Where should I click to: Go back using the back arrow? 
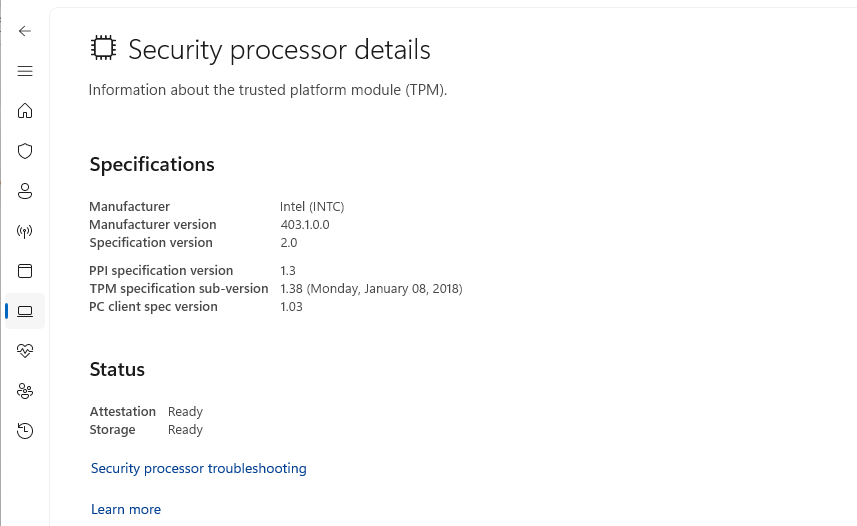(x=25, y=31)
